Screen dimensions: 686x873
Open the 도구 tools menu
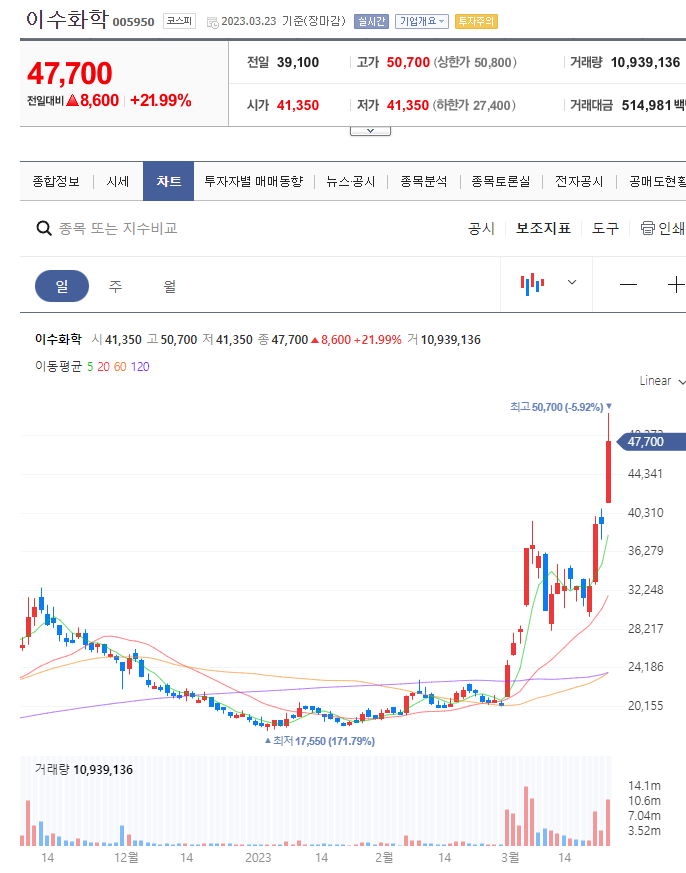click(x=605, y=228)
